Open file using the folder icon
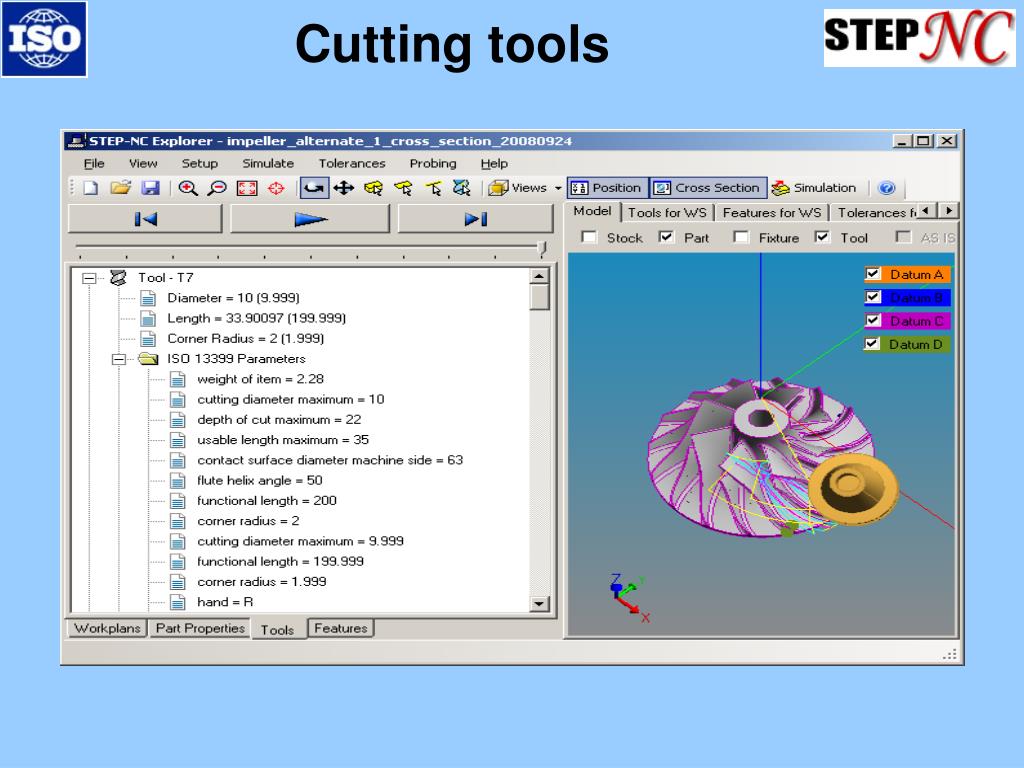The width and height of the screenshot is (1024, 768). point(120,188)
